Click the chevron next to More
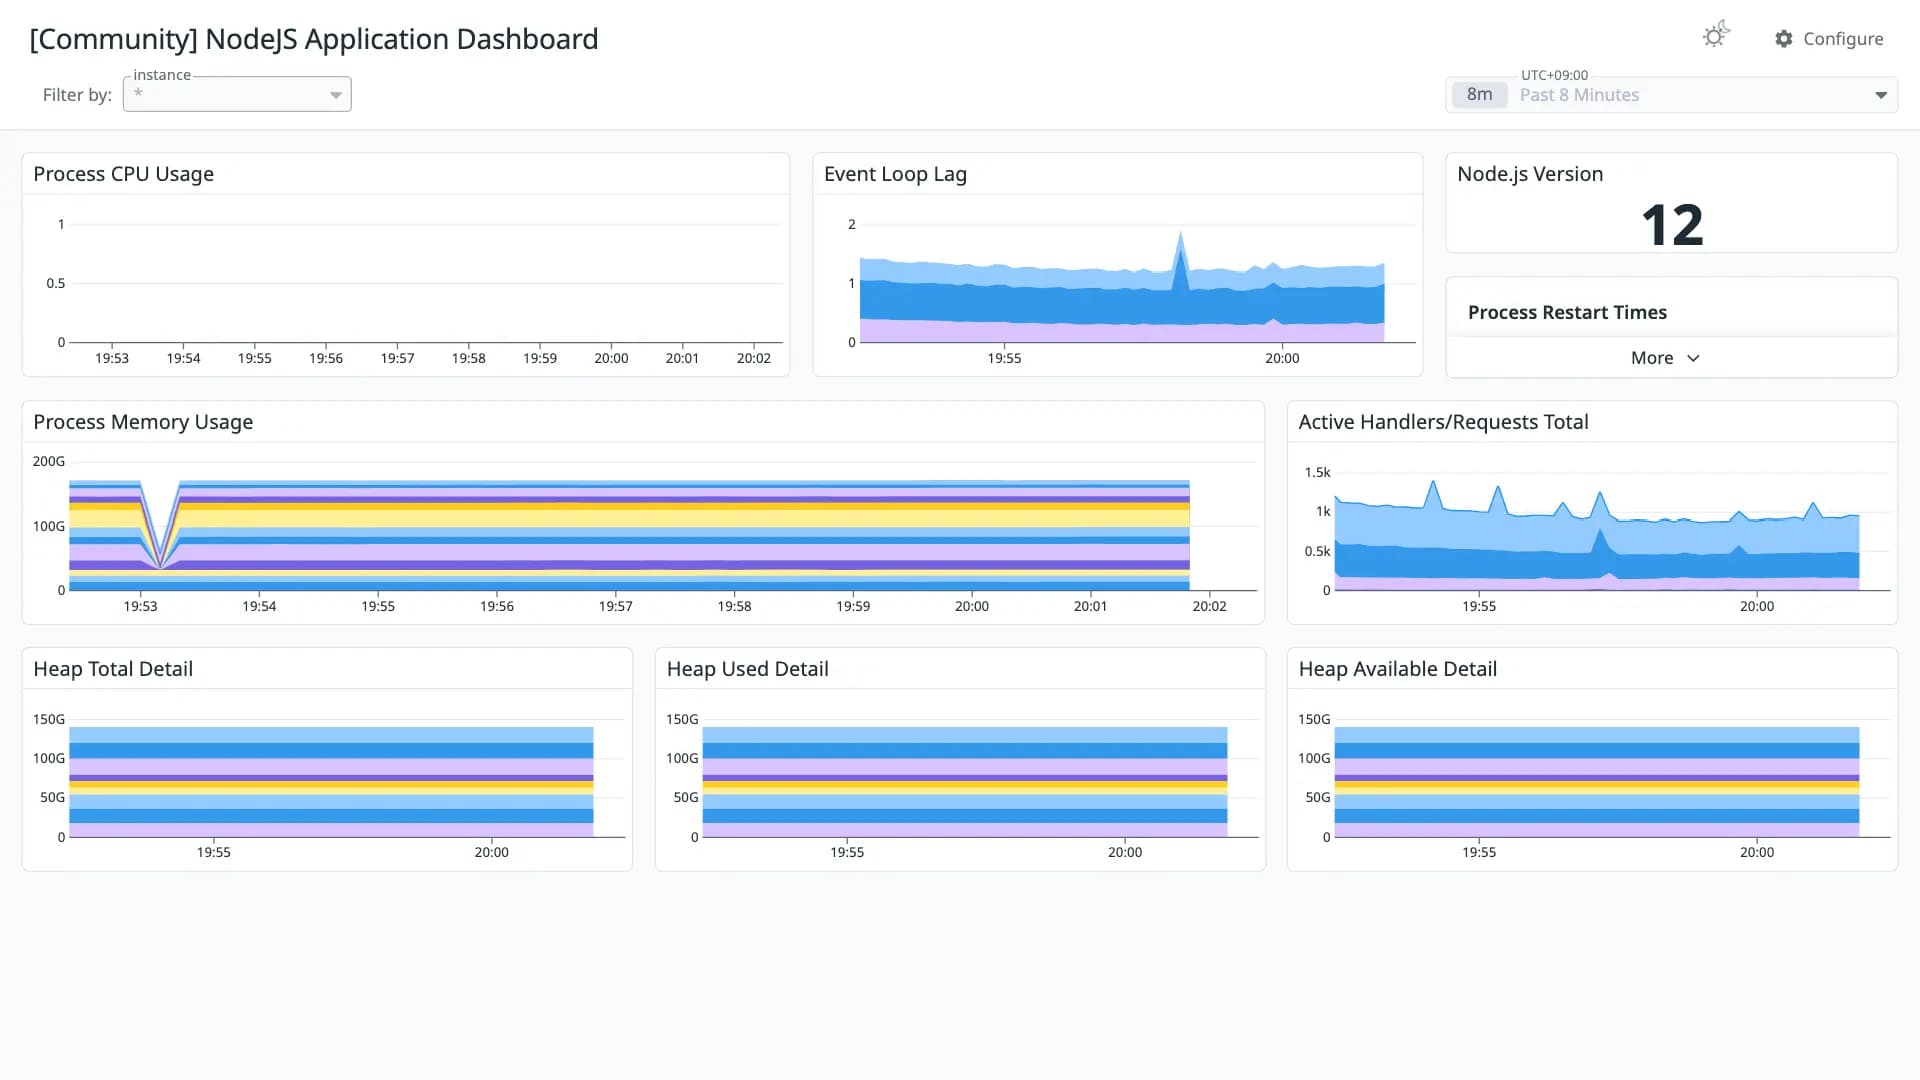This screenshot has height=1080, width=1920. tap(1693, 358)
